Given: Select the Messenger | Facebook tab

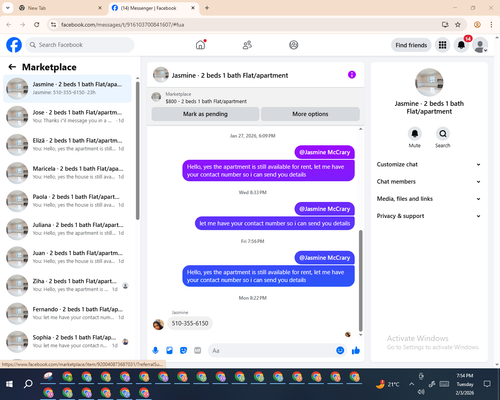Looking at the screenshot, I should [x=153, y=8].
